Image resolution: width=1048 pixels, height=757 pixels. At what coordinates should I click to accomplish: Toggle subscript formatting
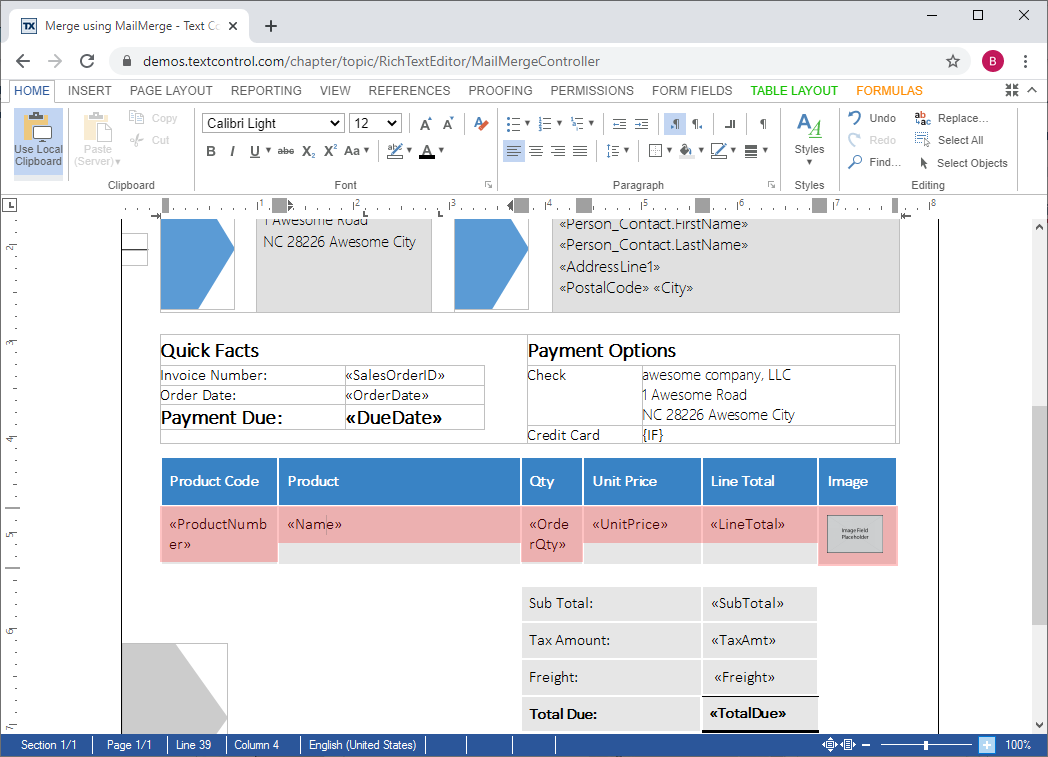tap(308, 151)
